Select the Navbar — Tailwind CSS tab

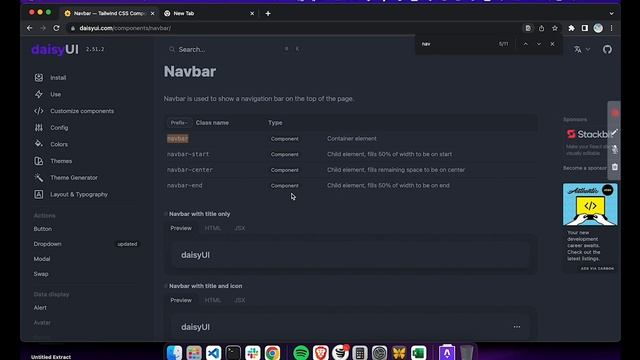[x=109, y=13]
